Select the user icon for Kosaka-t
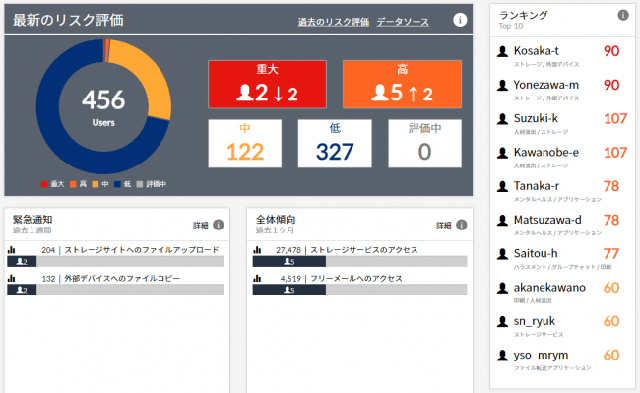 pyautogui.click(x=502, y=51)
